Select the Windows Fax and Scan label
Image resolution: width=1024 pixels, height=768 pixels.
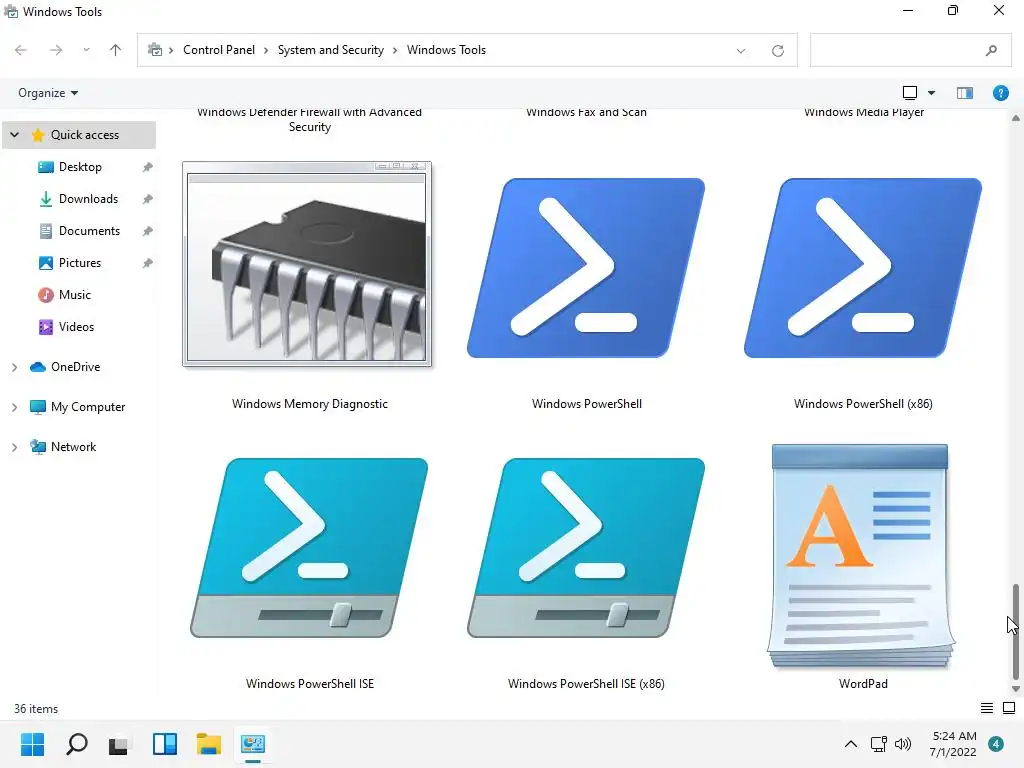586,112
